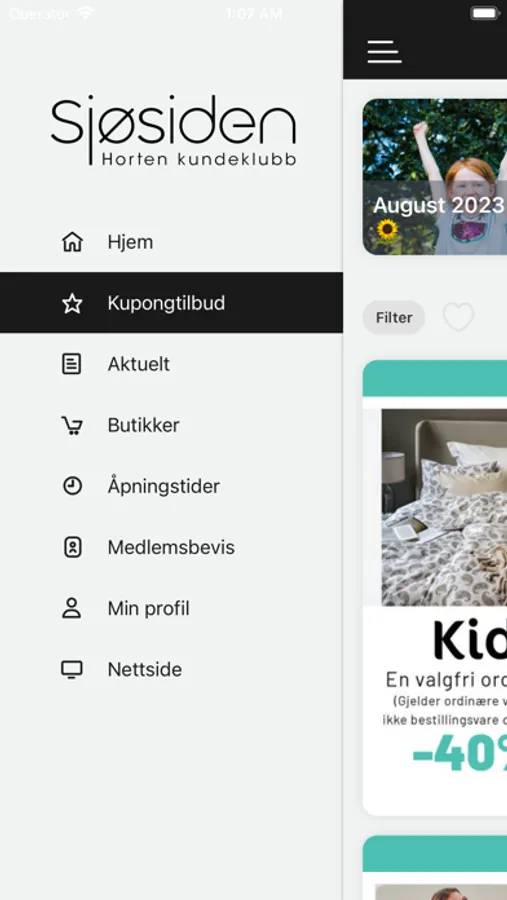The image size is (507, 900).
Task: Select Kupongtilbud in the side menu
Action: click(x=171, y=303)
